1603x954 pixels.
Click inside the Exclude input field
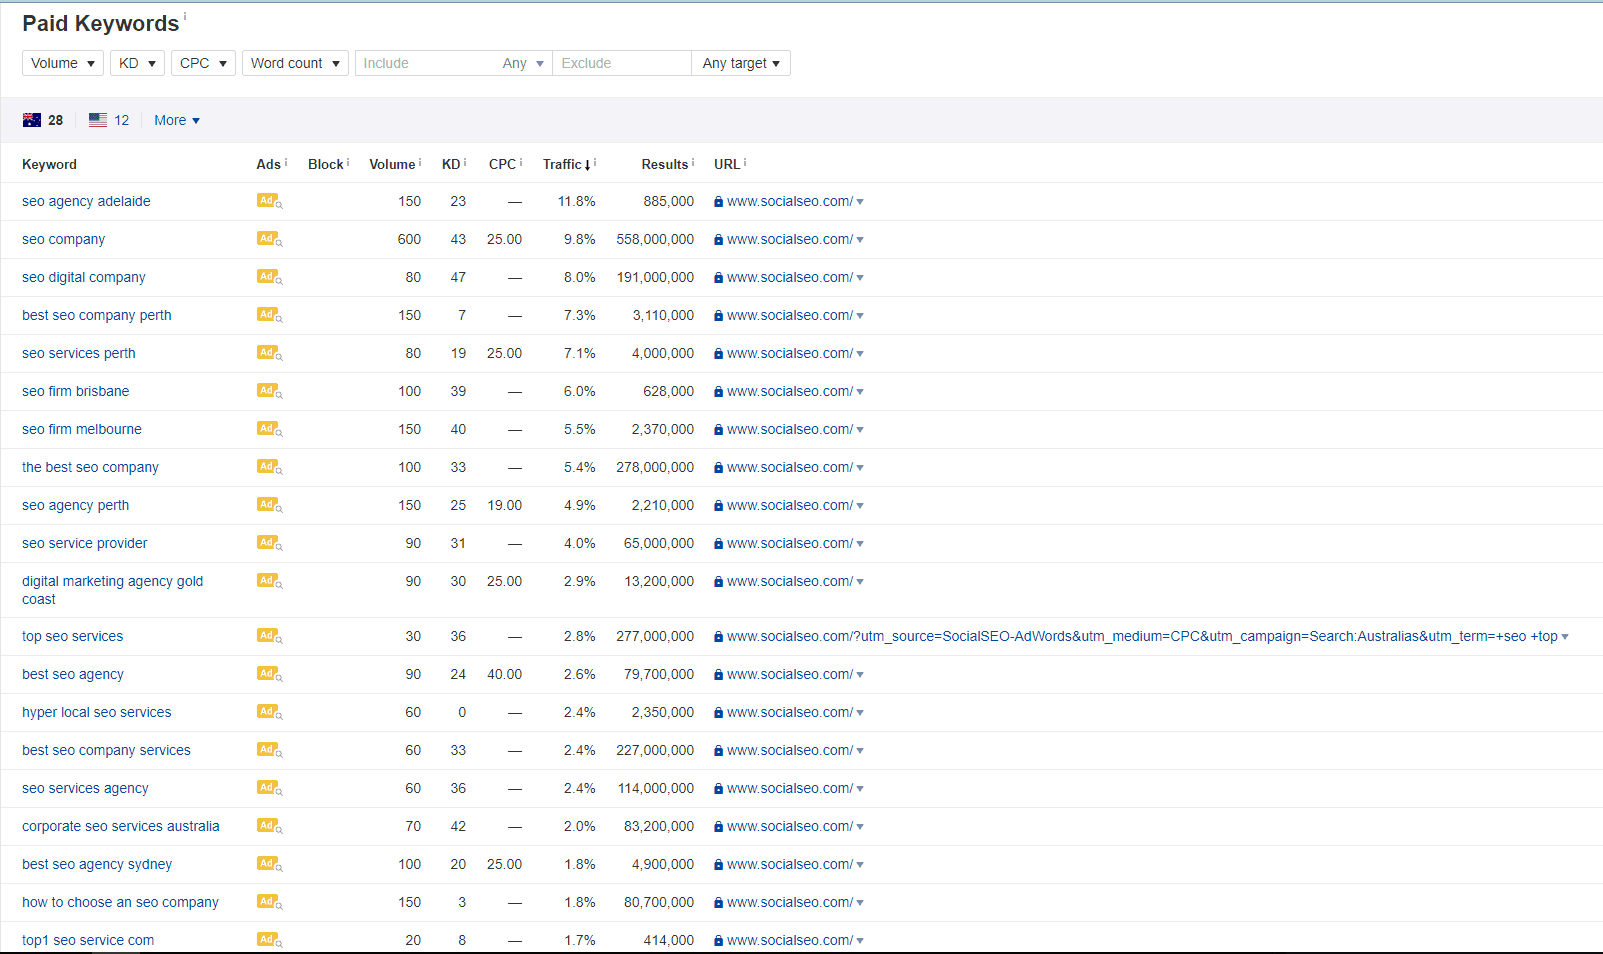point(622,62)
